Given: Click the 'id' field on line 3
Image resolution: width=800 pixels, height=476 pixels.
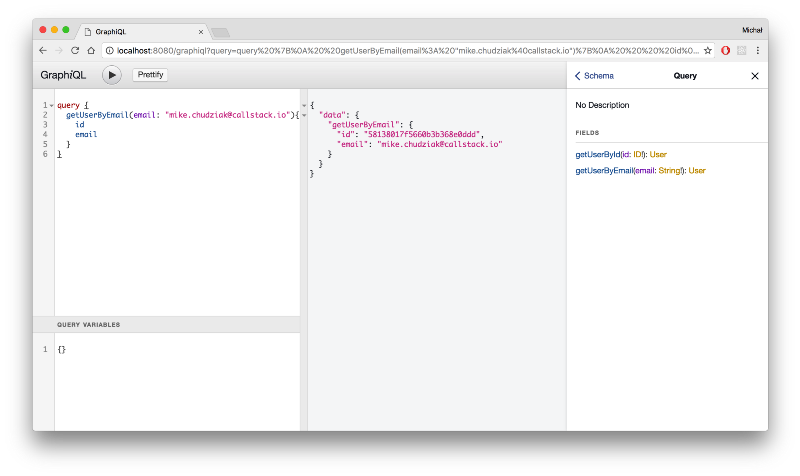Looking at the screenshot, I should 80,124.
